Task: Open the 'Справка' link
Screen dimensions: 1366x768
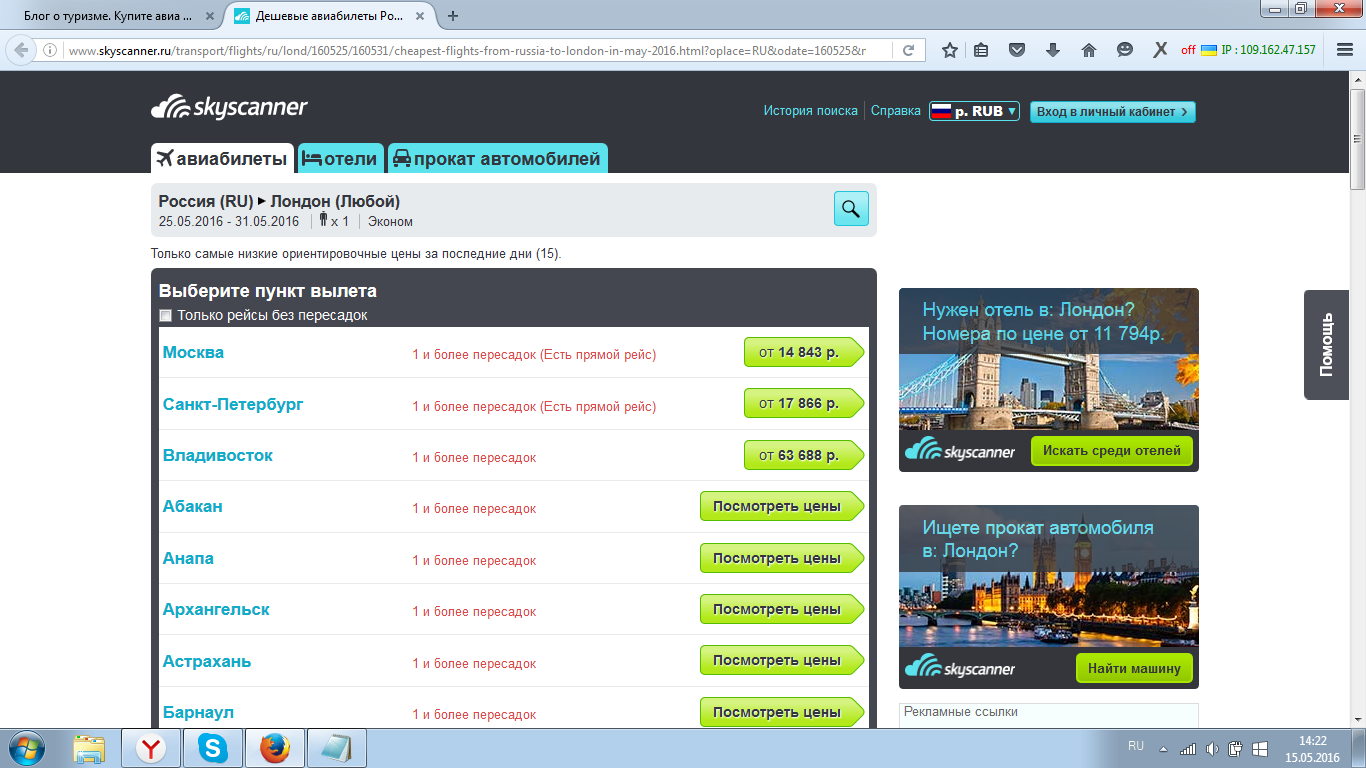Action: [896, 111]
